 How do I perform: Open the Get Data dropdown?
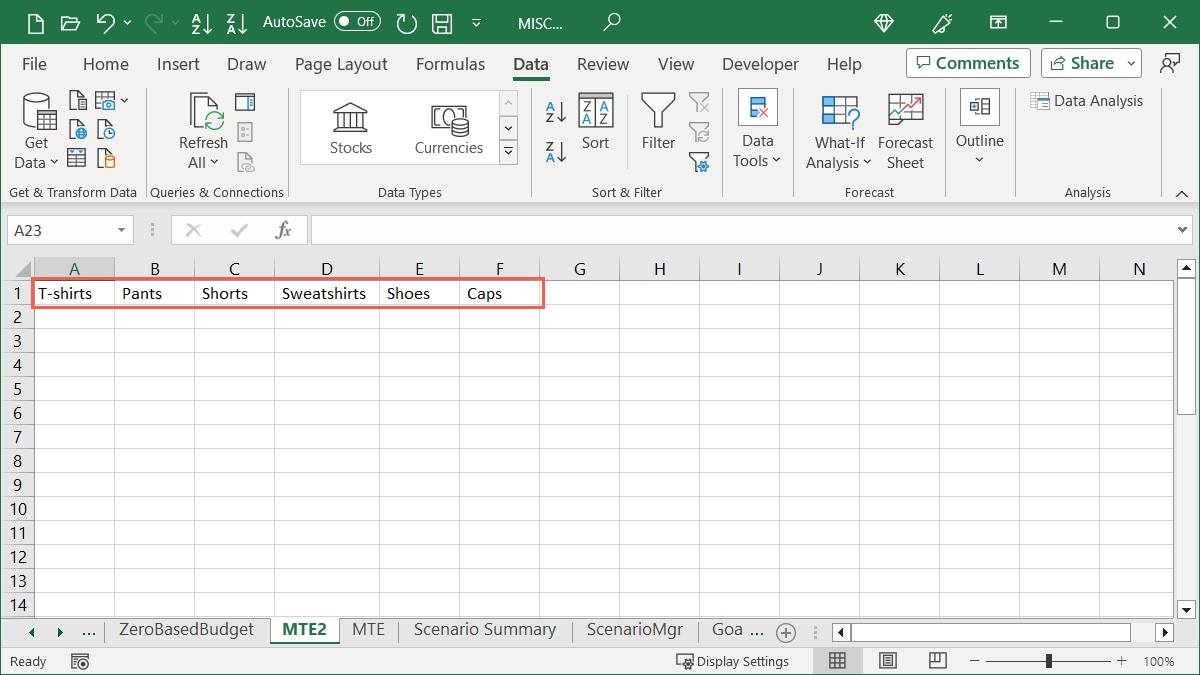click(36, 132)
